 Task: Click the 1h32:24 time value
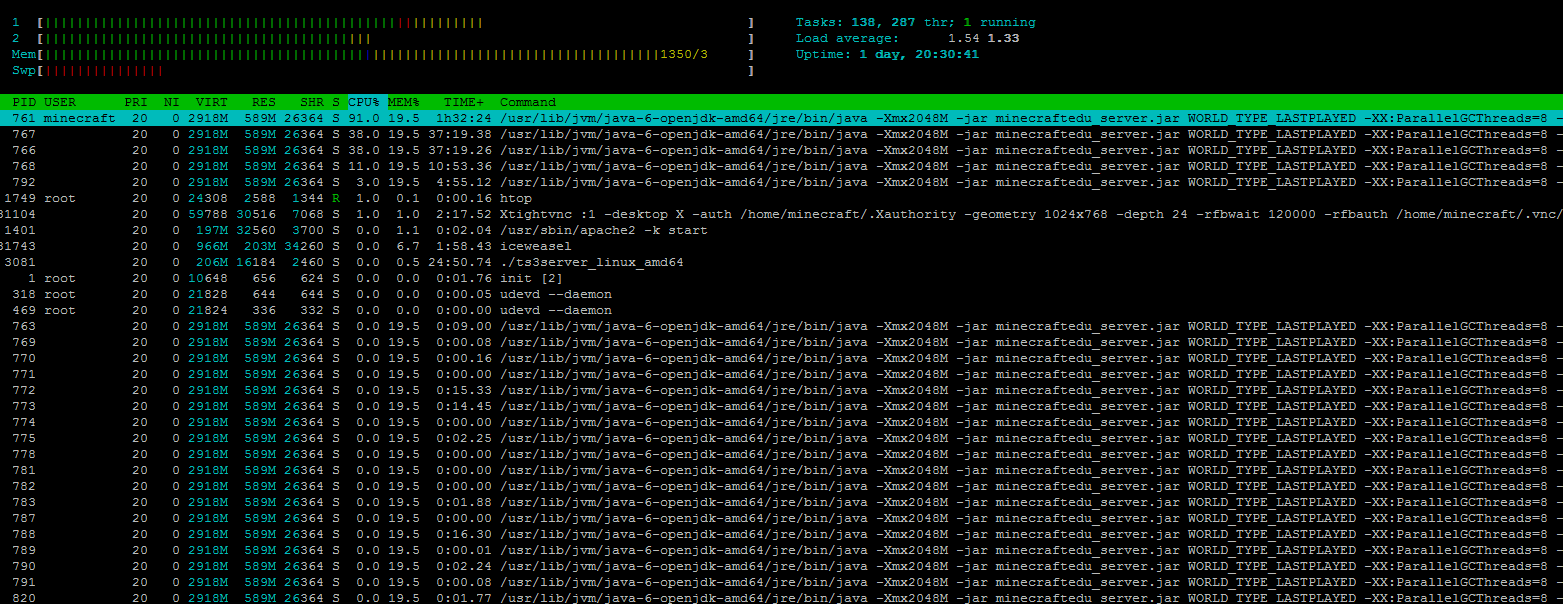point(464,118)
